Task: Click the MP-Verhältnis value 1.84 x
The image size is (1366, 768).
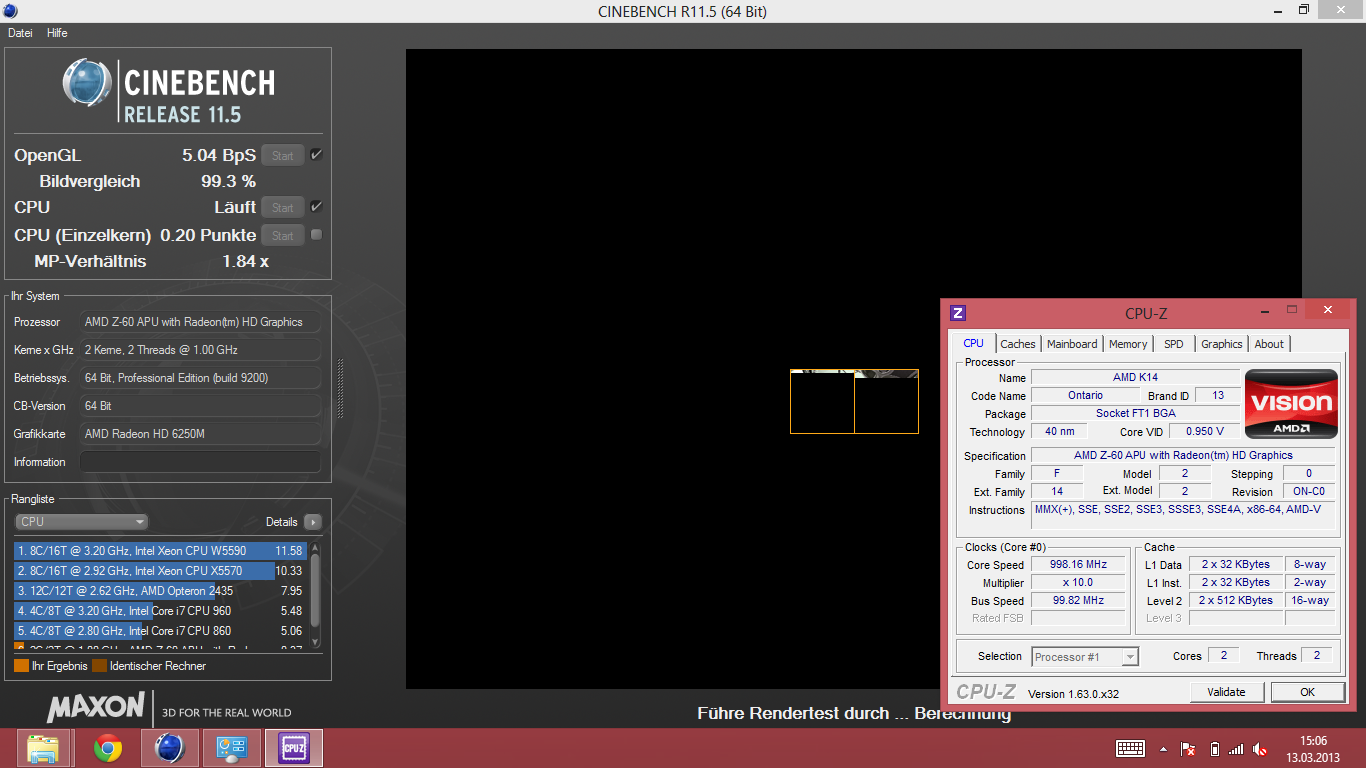Action: pos(245,262)
